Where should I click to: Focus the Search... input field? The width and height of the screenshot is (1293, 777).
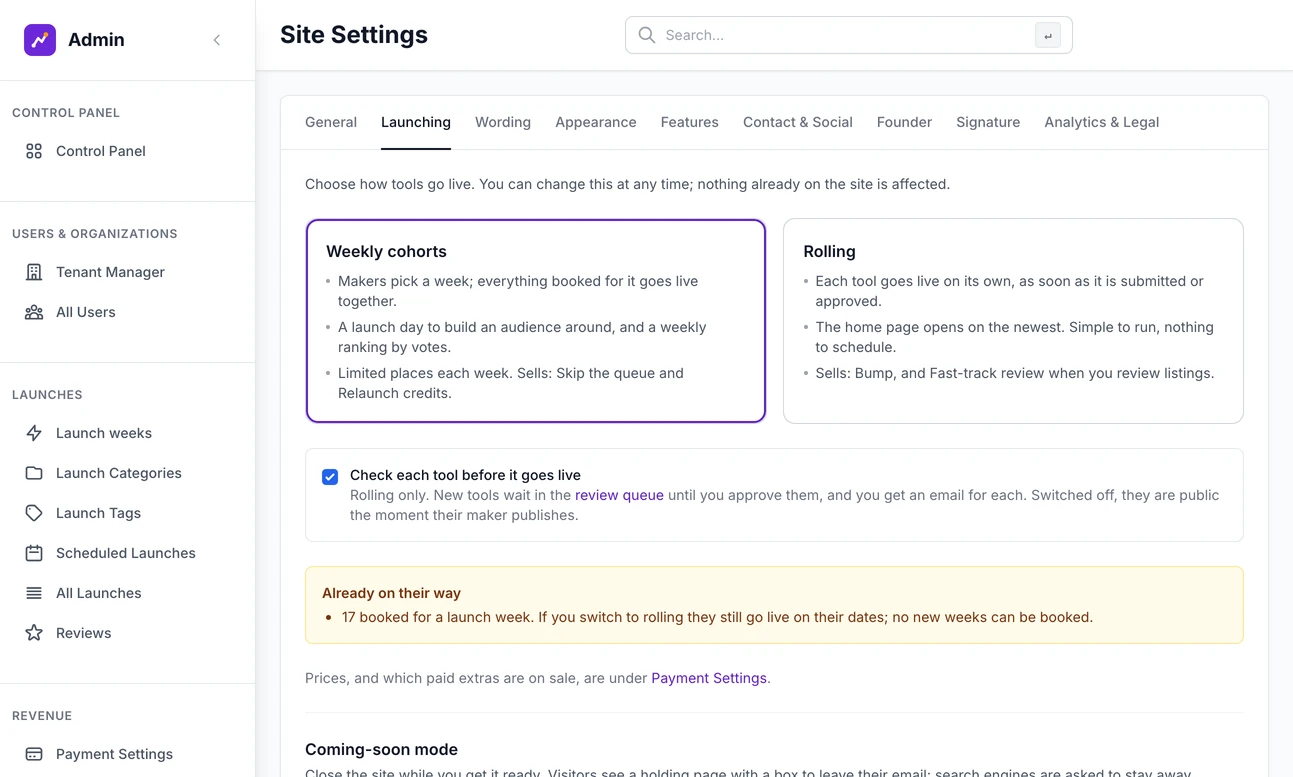coord(848,35)
